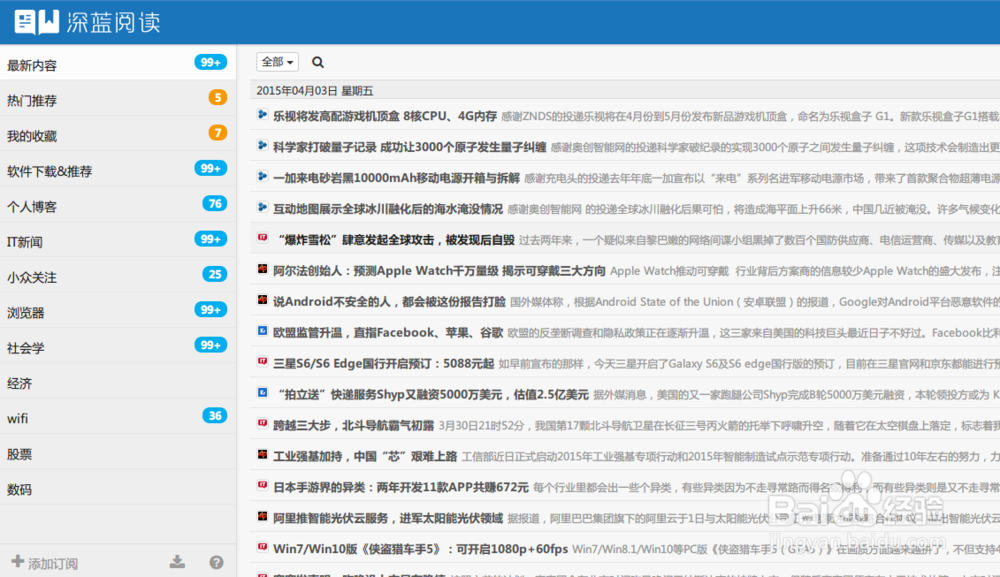Open article "爆炸雪松"肆意发起全球攻击
Viewport: 1000px width, 577px height.
point(393,240)
